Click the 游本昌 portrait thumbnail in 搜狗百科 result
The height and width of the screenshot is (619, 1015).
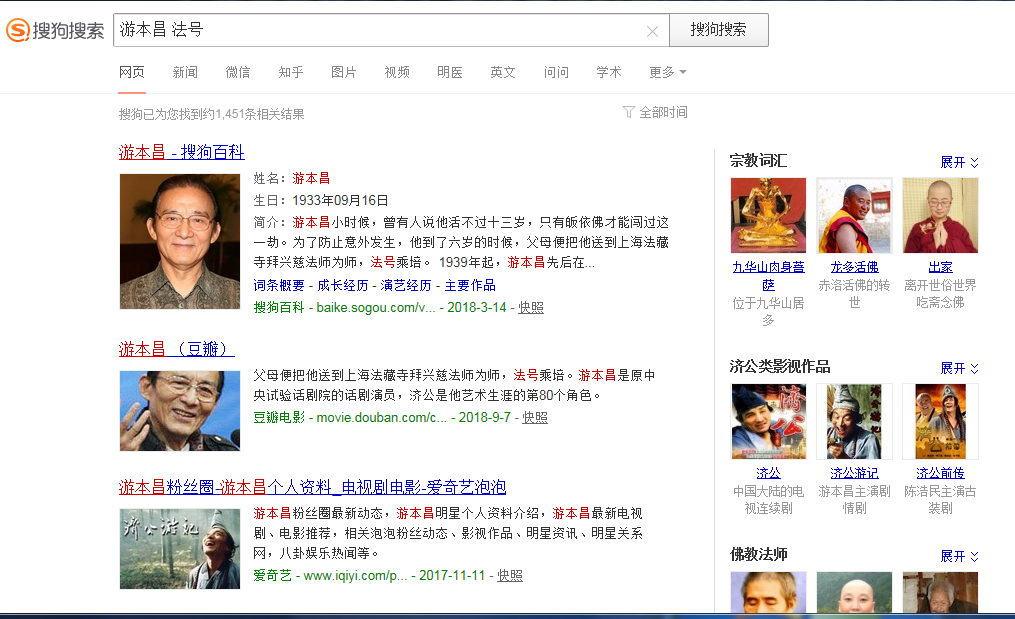(180, 241)
